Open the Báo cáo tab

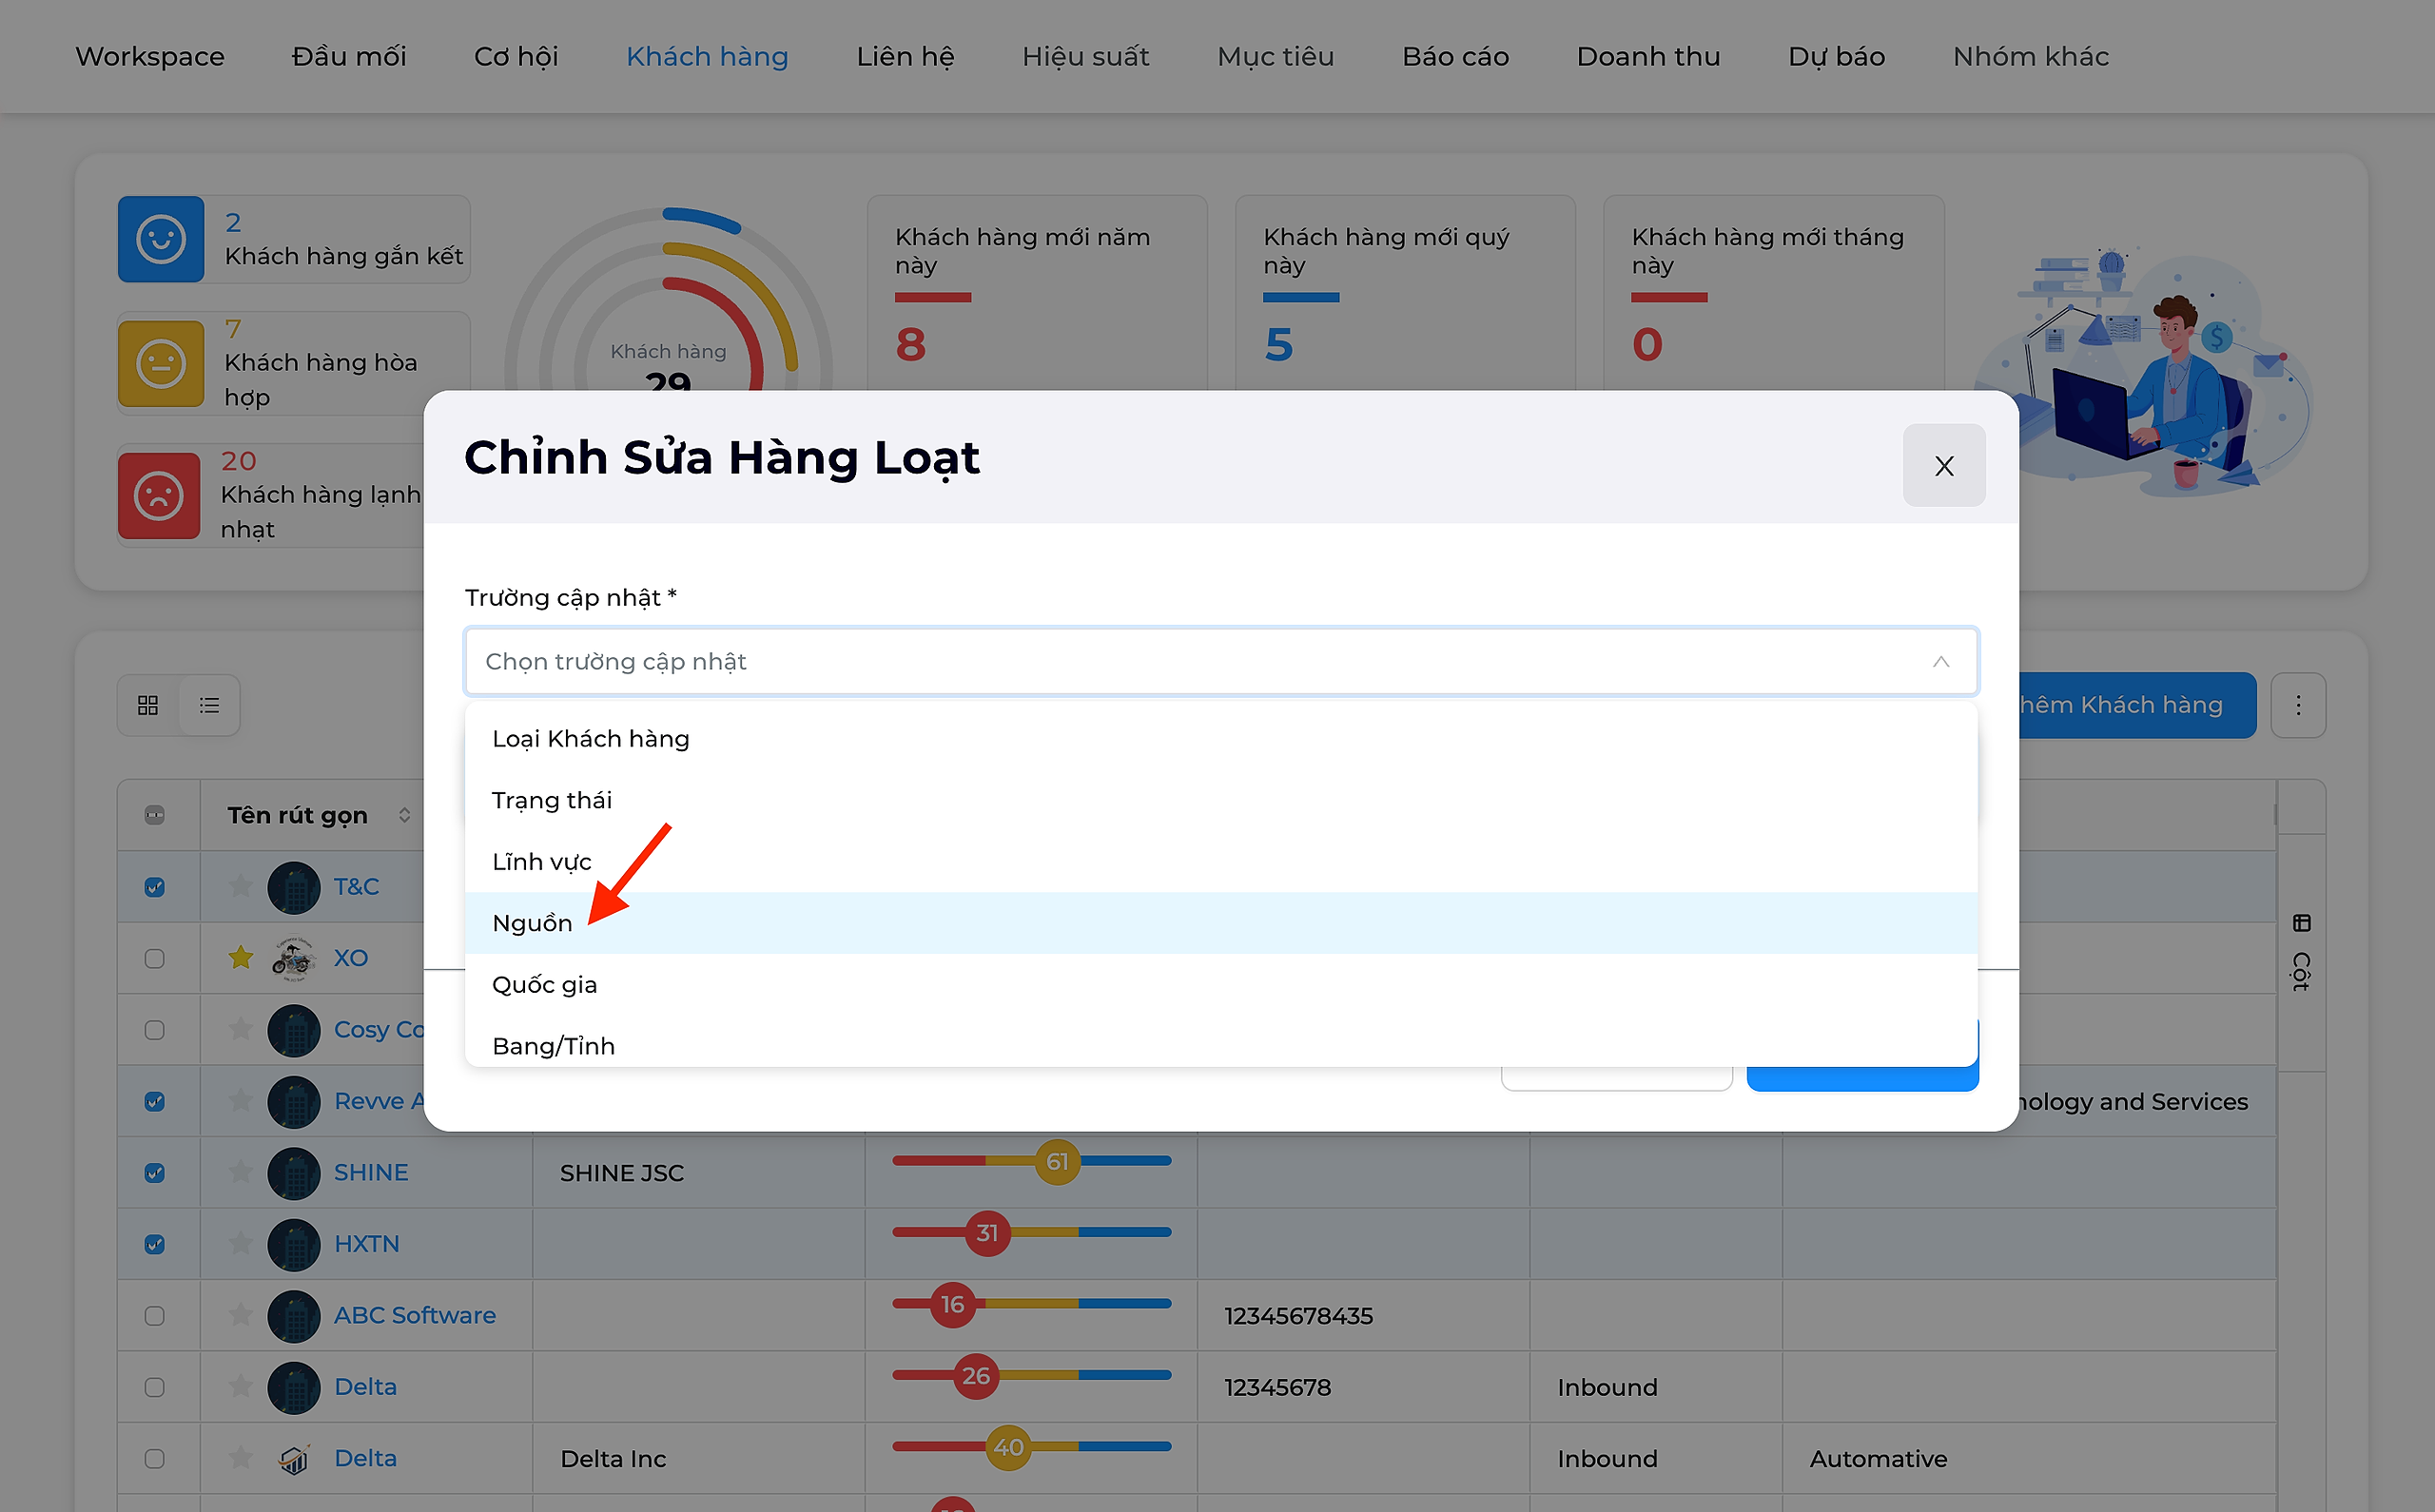pos(1455,56)
